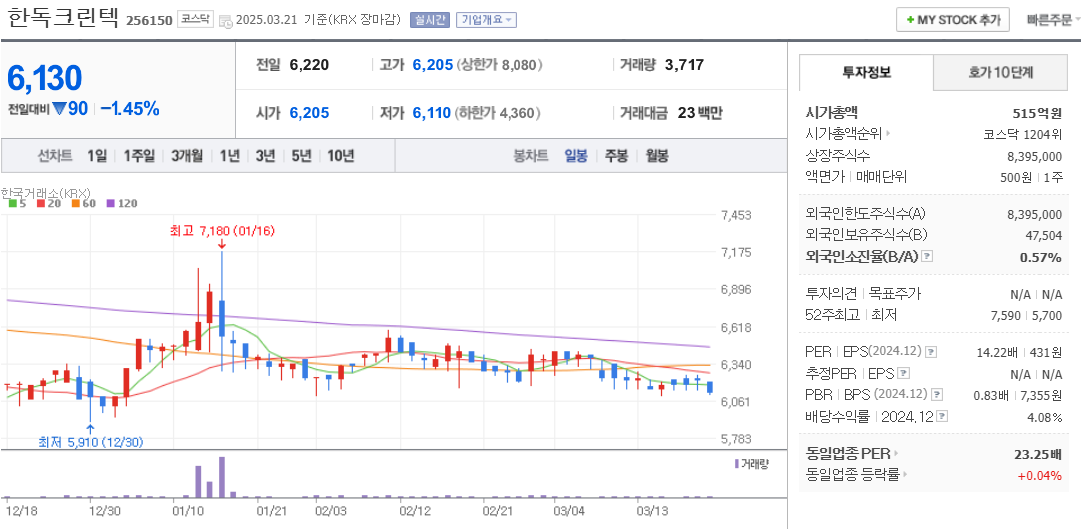Click the red 20-day moving average swatch
Viewport: 1089px width, 529px height.
coord(40,203)
